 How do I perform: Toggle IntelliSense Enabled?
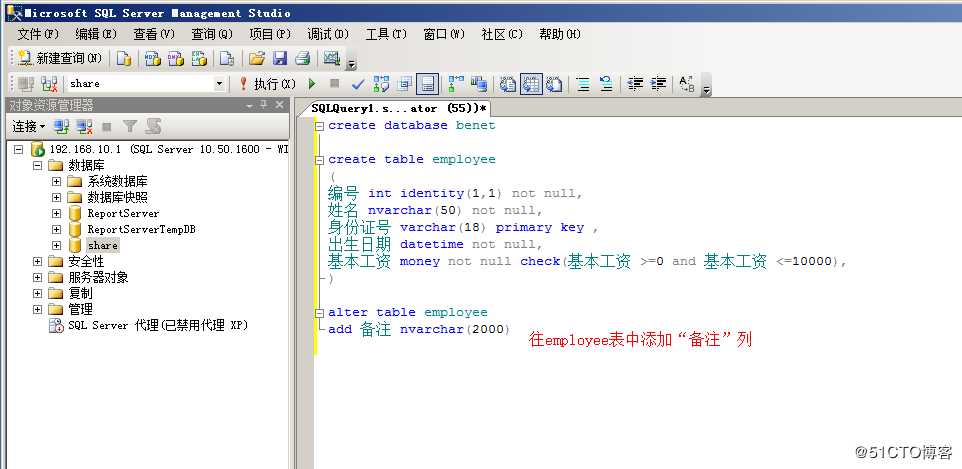[x=427, y=84]
